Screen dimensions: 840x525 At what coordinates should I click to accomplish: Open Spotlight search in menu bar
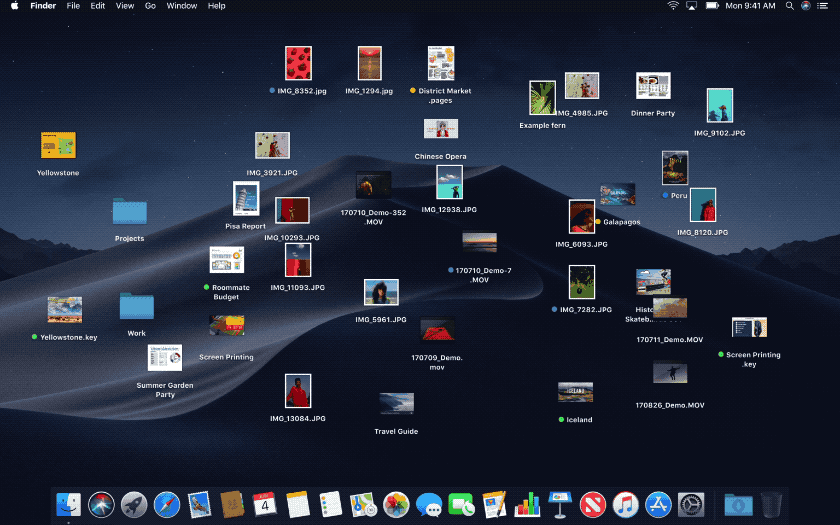[790, 6]
